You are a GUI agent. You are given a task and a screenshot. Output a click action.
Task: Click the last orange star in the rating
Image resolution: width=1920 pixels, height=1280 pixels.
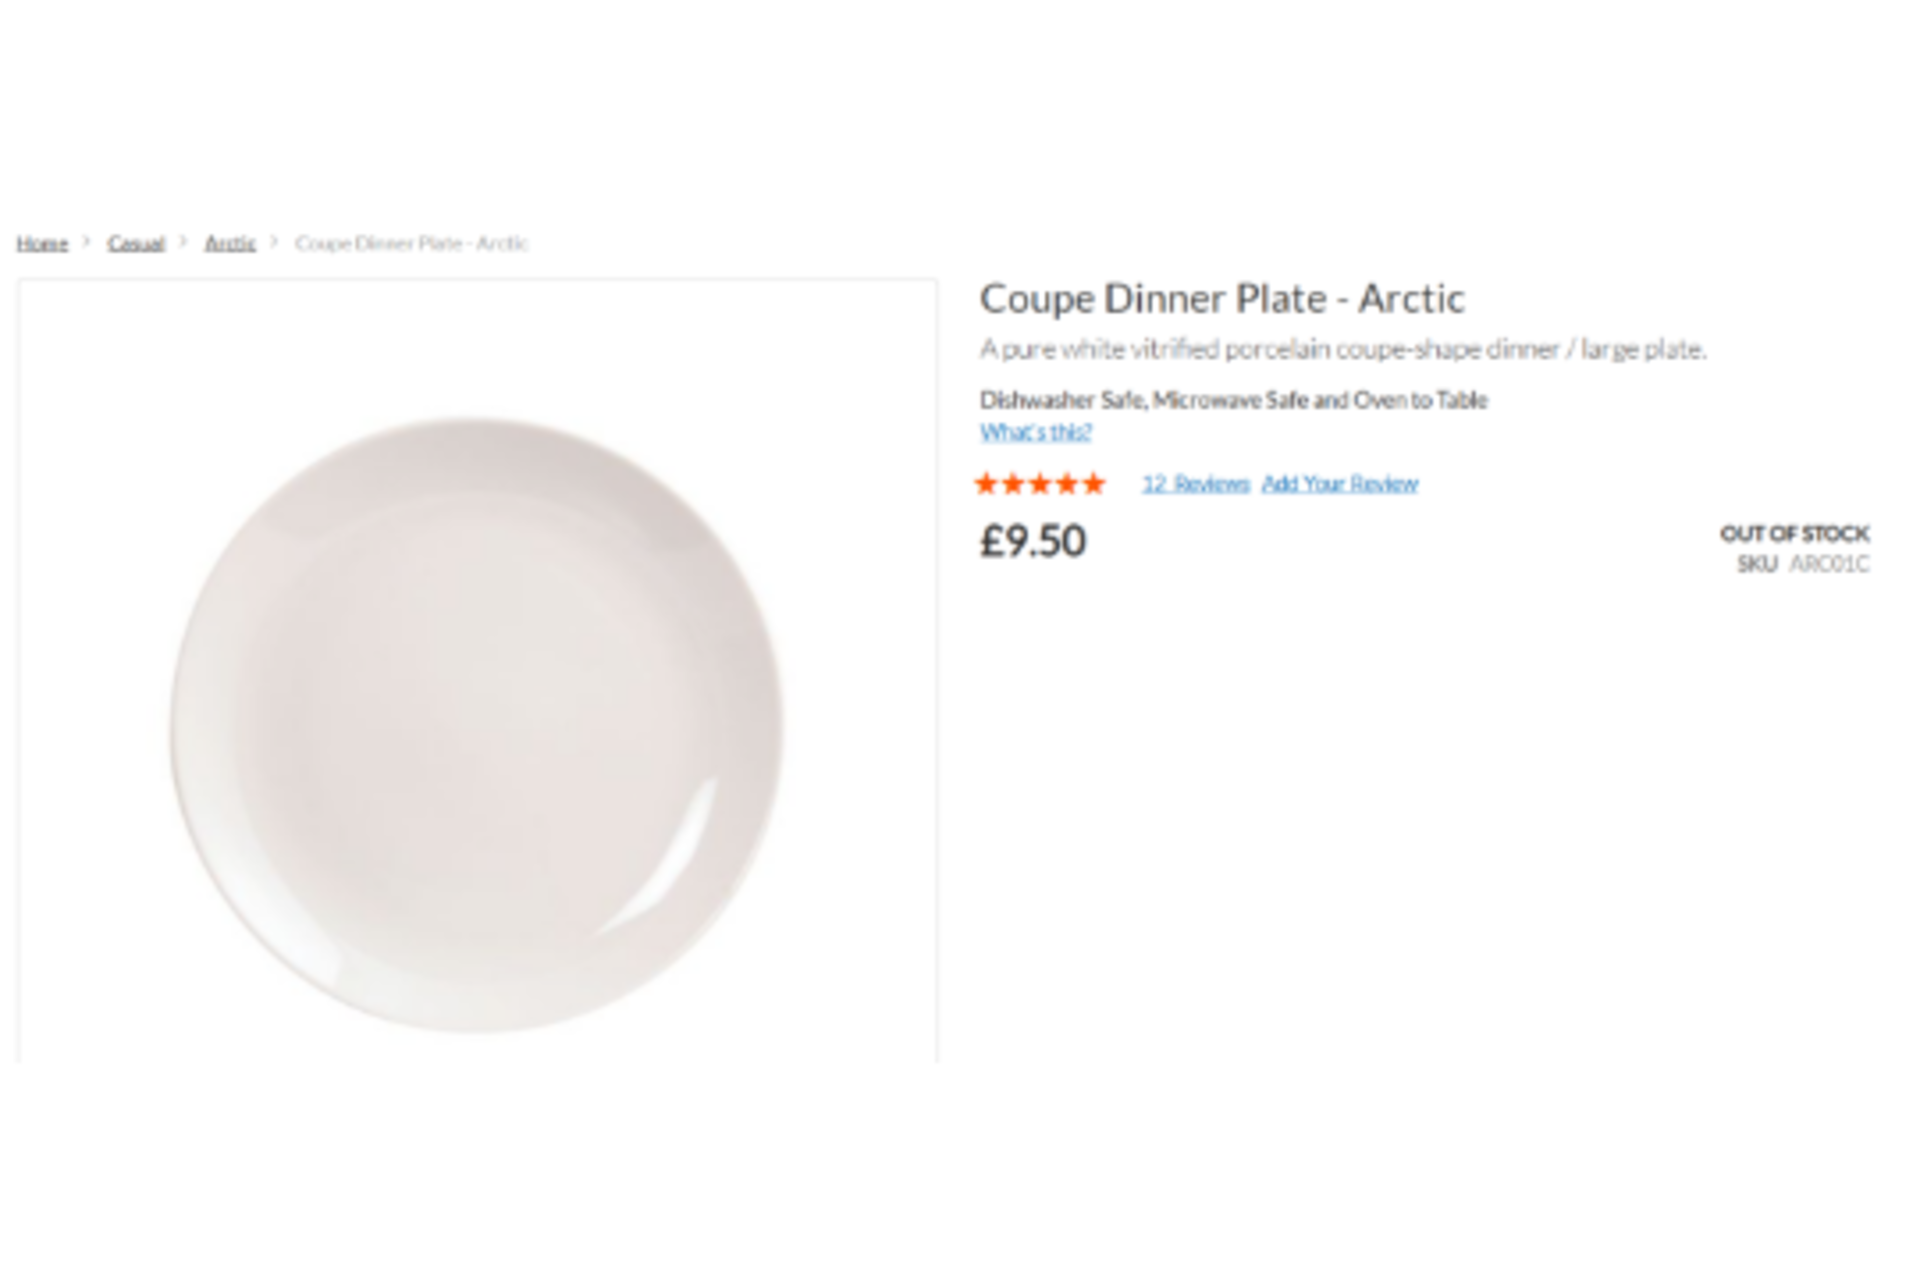click(x=1094, y=484)
